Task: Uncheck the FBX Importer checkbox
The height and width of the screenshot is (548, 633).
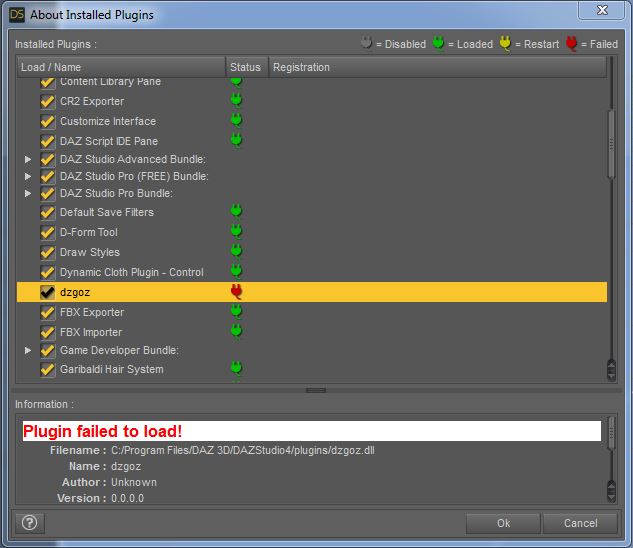Action: pyautogui.click(x=48, y=332)
